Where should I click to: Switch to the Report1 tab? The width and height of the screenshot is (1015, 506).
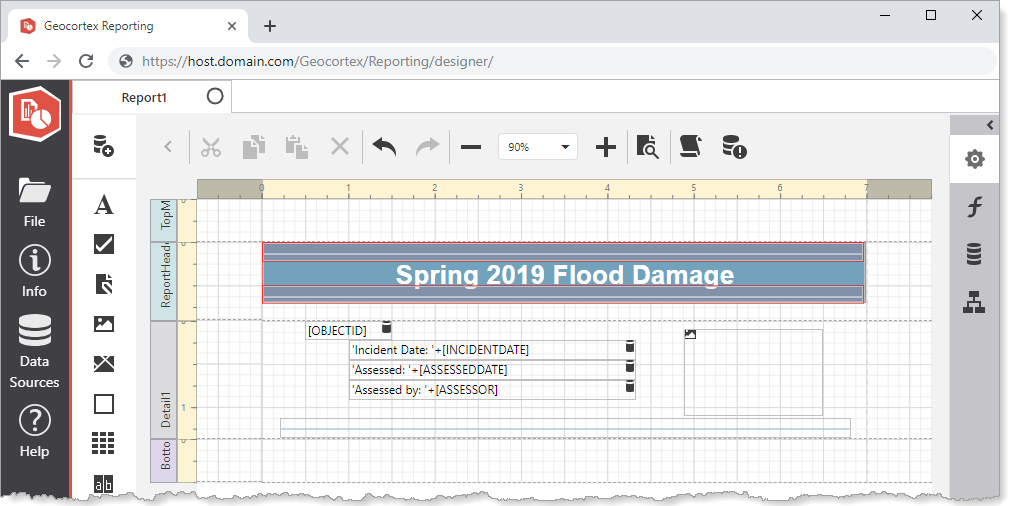(x=144, y=97)
